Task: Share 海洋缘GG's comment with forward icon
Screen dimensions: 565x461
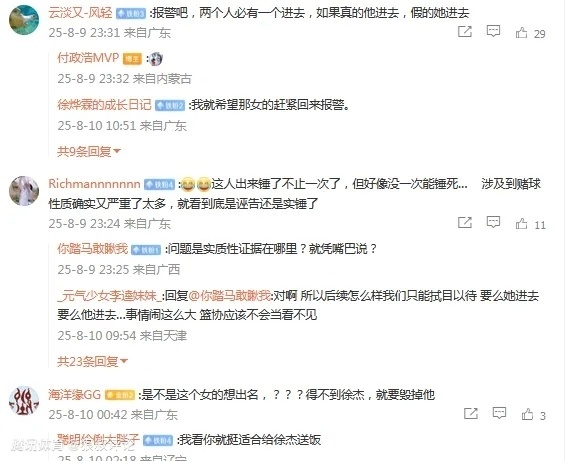Action: (471, 413)
